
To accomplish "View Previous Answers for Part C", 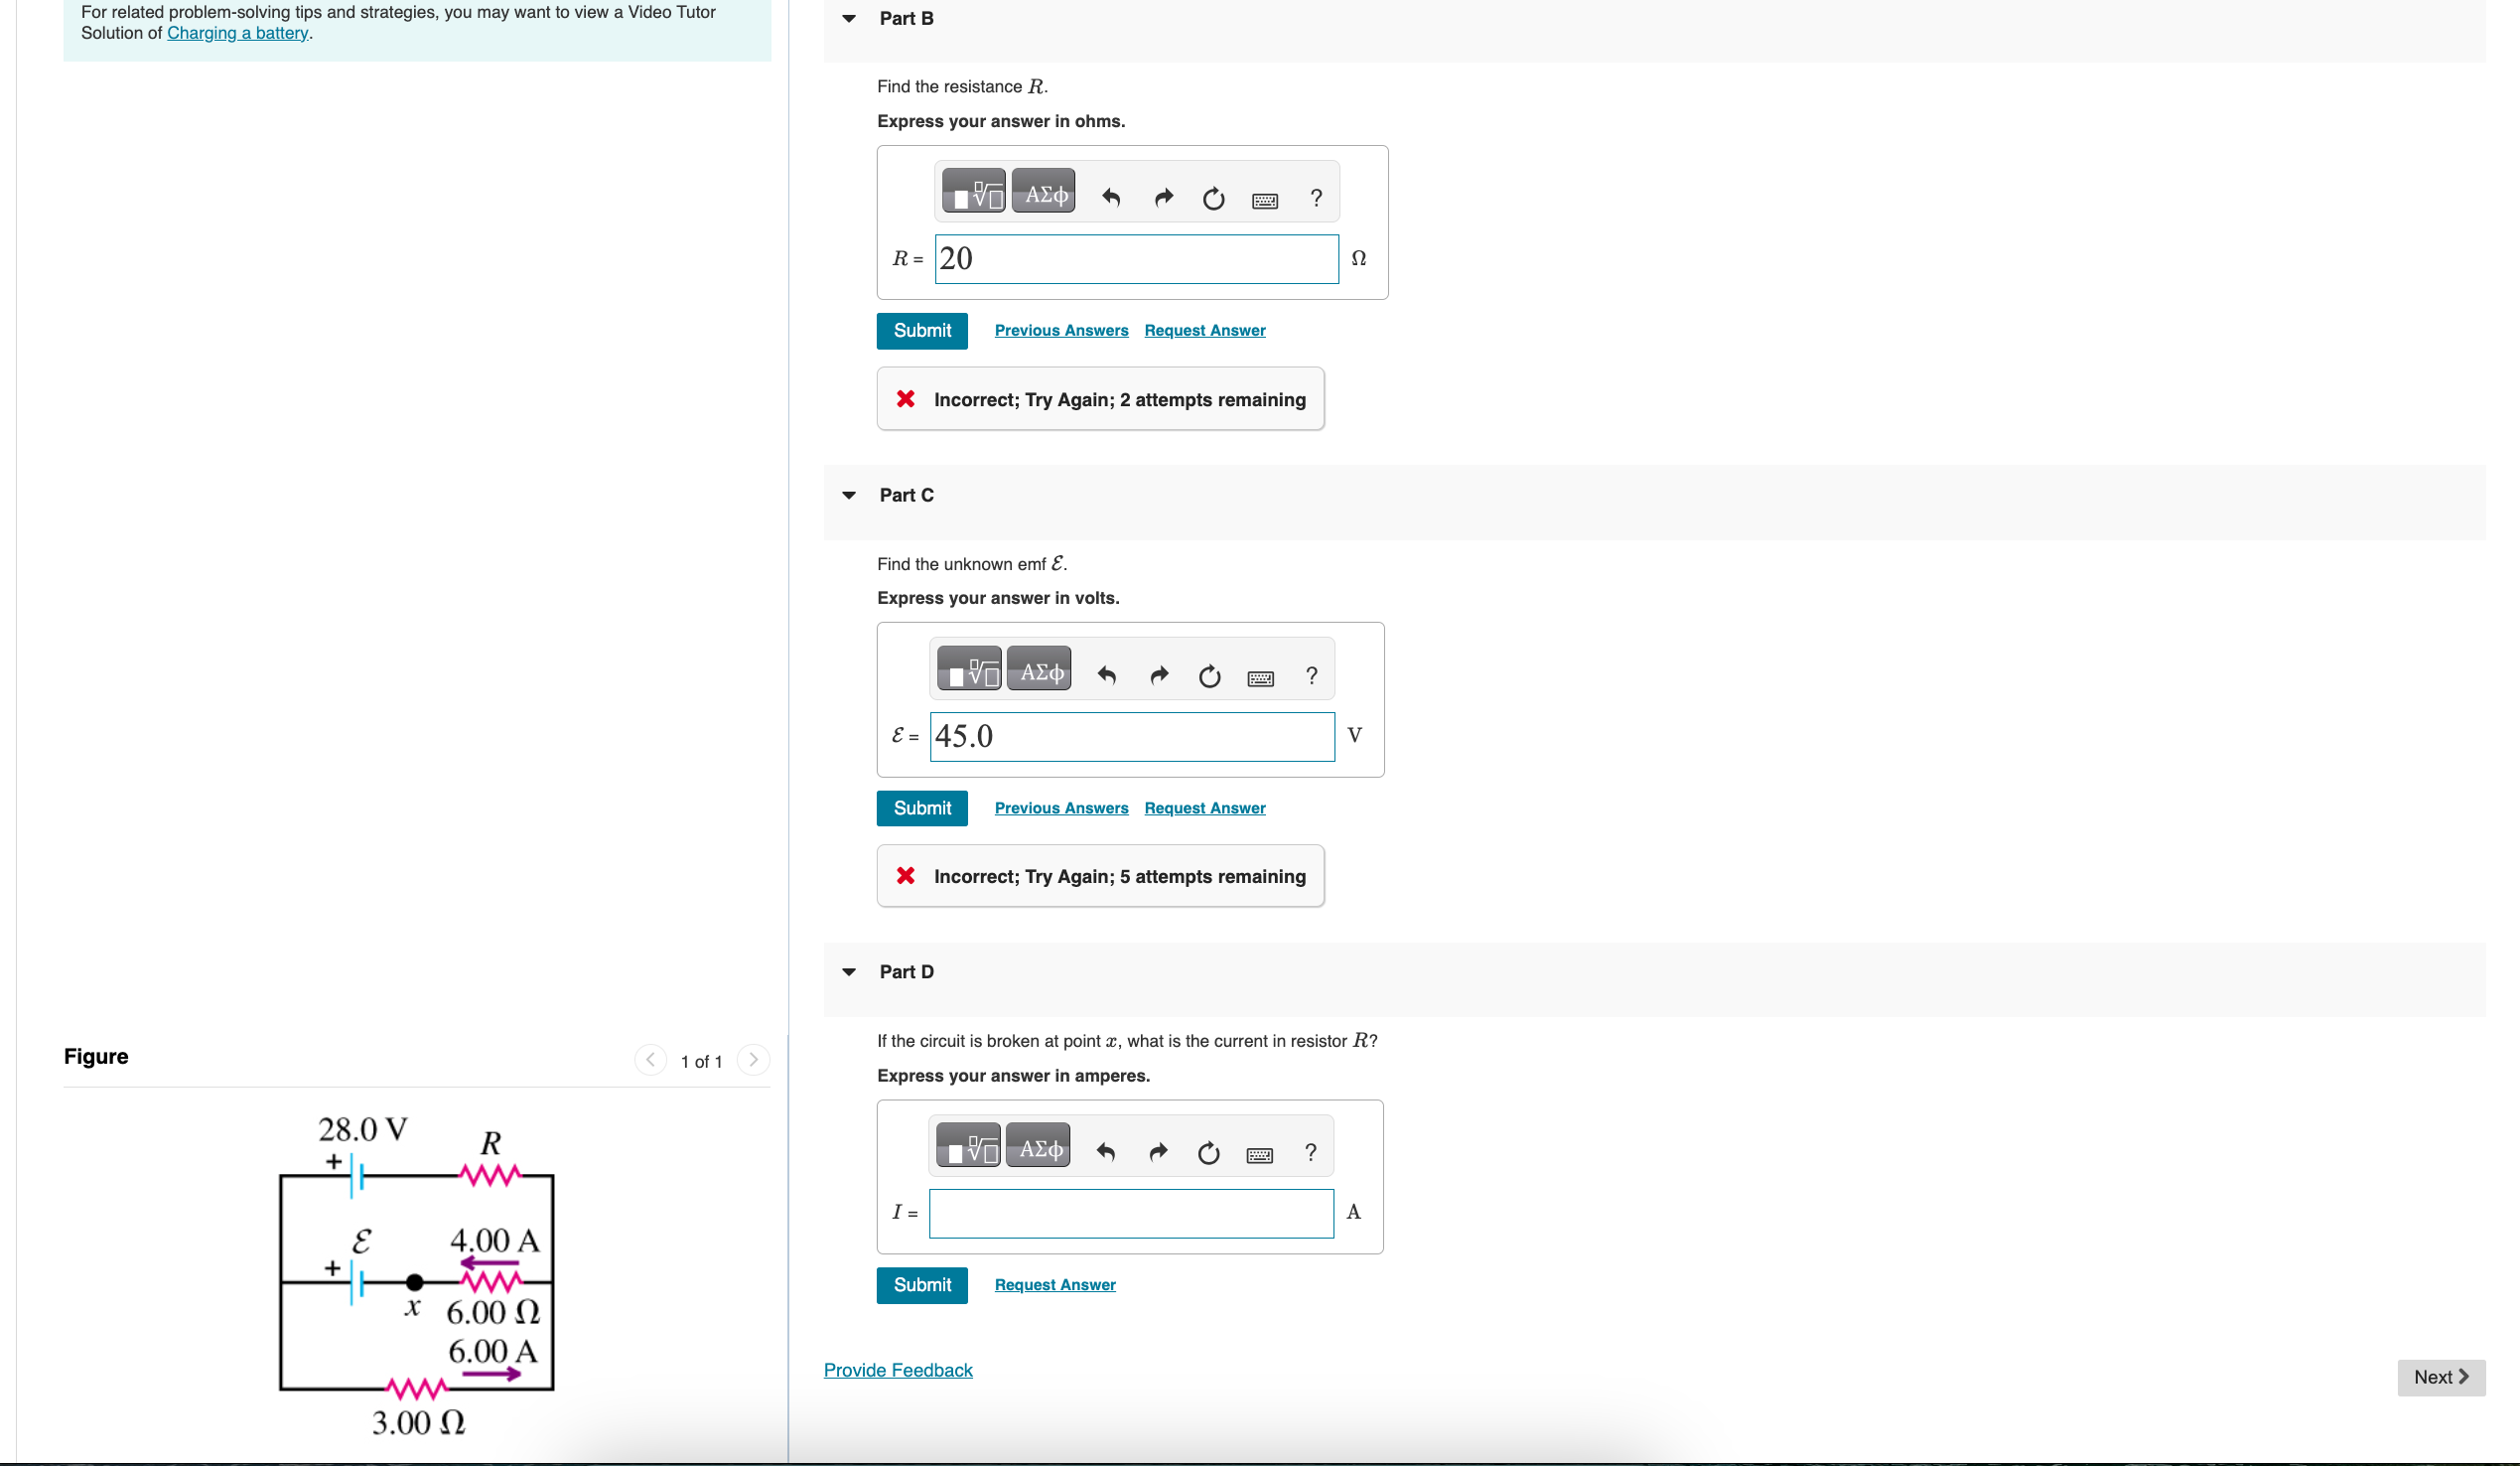I will click(x=1061, y=808).
